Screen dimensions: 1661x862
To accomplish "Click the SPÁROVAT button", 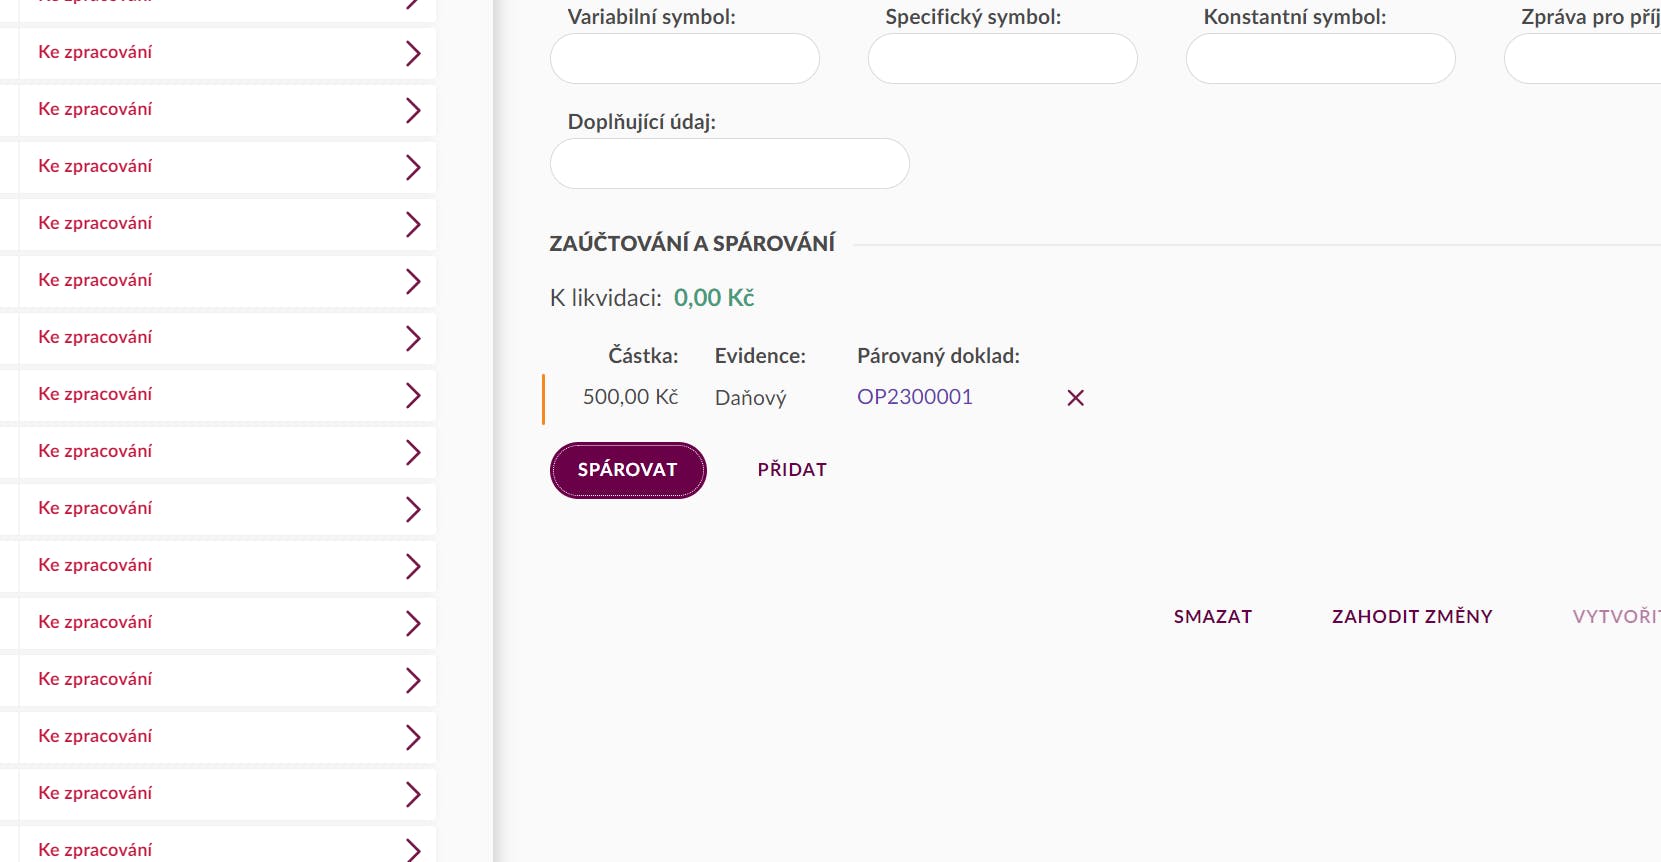I will [x=628, y=470].
